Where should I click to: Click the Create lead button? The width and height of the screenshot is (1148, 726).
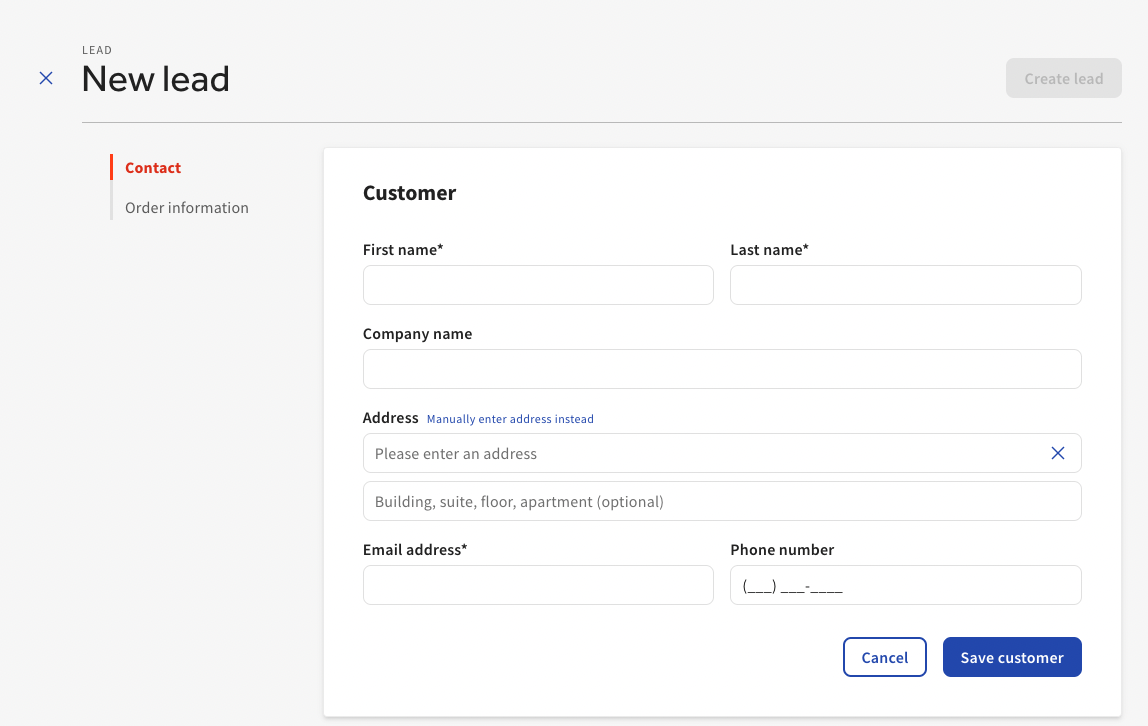click(1063, 79)
